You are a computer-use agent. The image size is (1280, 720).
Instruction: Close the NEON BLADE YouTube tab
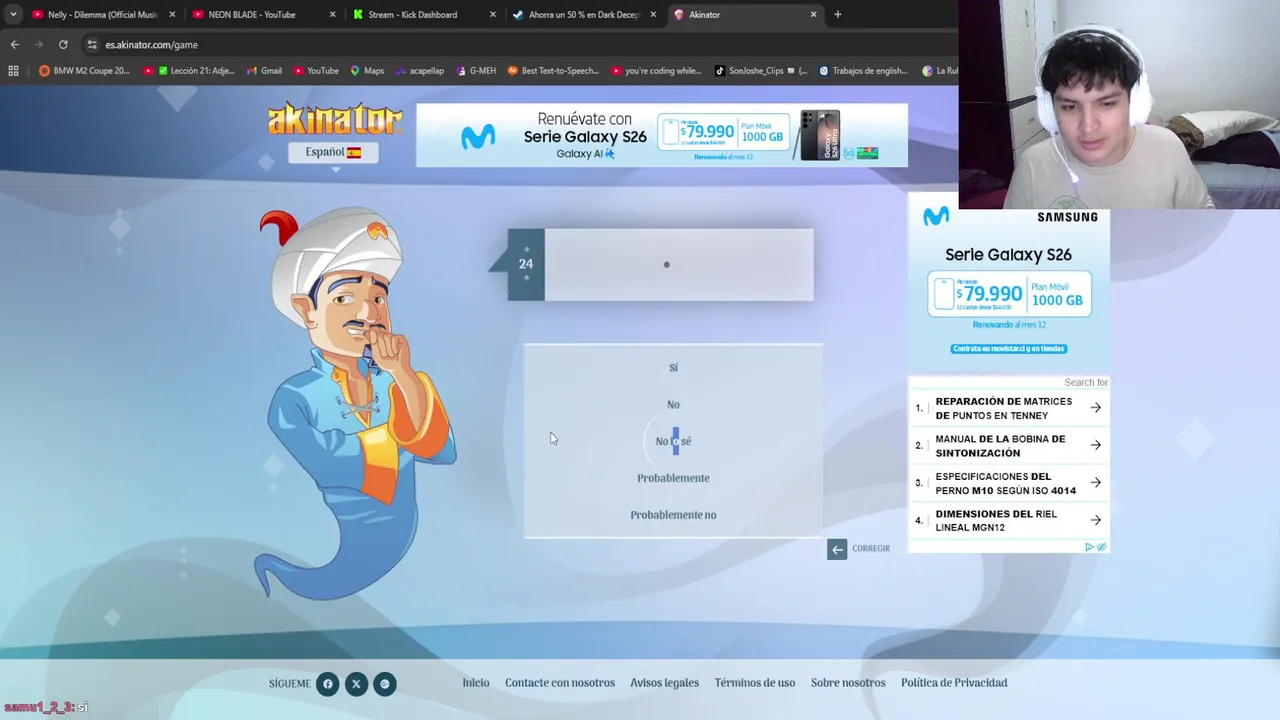[332, 14]
